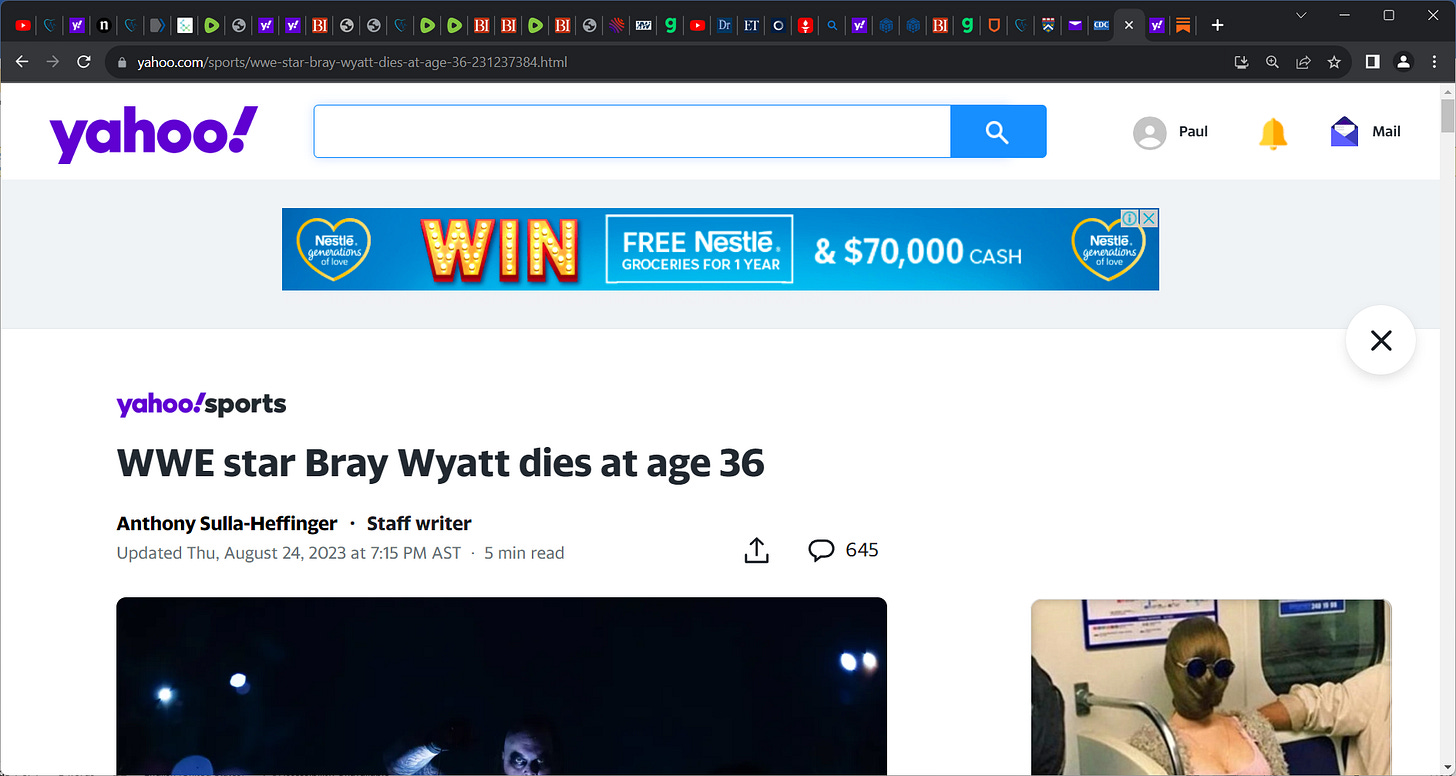
Task: Switch to the pink striped orb tab
Action: click(x=616, y=25)
